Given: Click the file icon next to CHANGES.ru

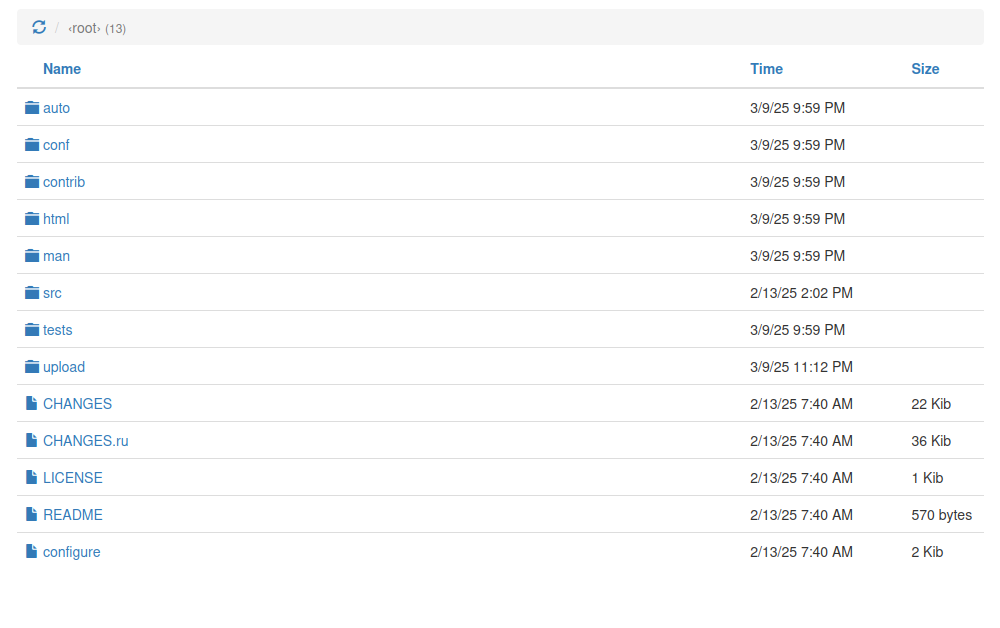Looking at the screenshot, I should click(x=32, y=441).
